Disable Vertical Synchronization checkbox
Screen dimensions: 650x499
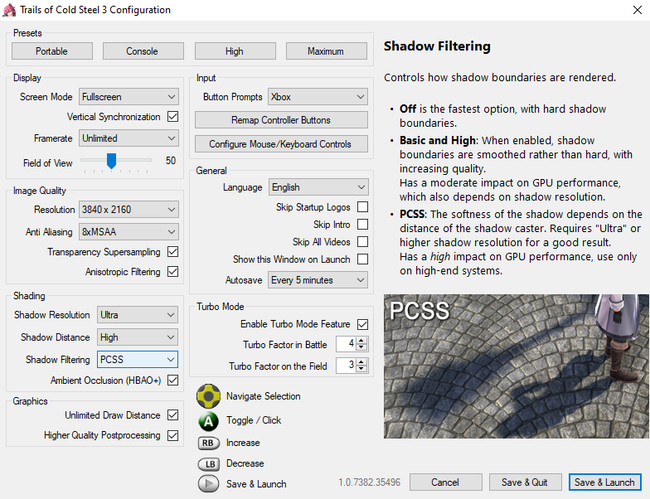(x=173, y=117)
